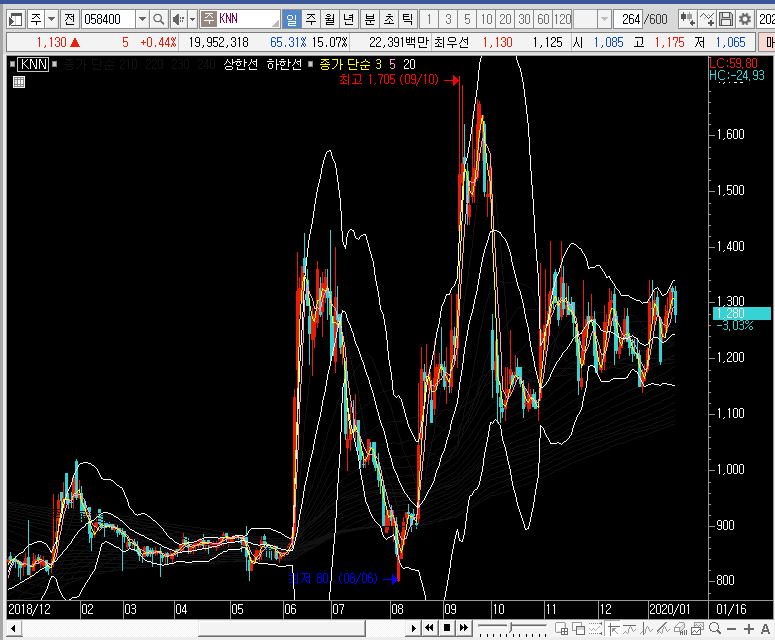Click the fast-forward double-arrow button

(464, 628)
